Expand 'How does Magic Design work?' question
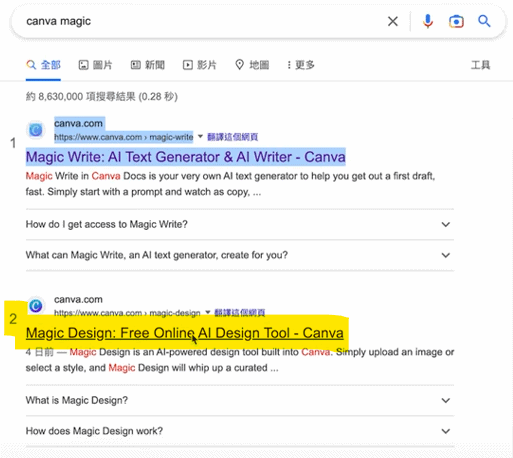Image resolution: width=513 pixels, height=458 pixels. coord(240,431)
